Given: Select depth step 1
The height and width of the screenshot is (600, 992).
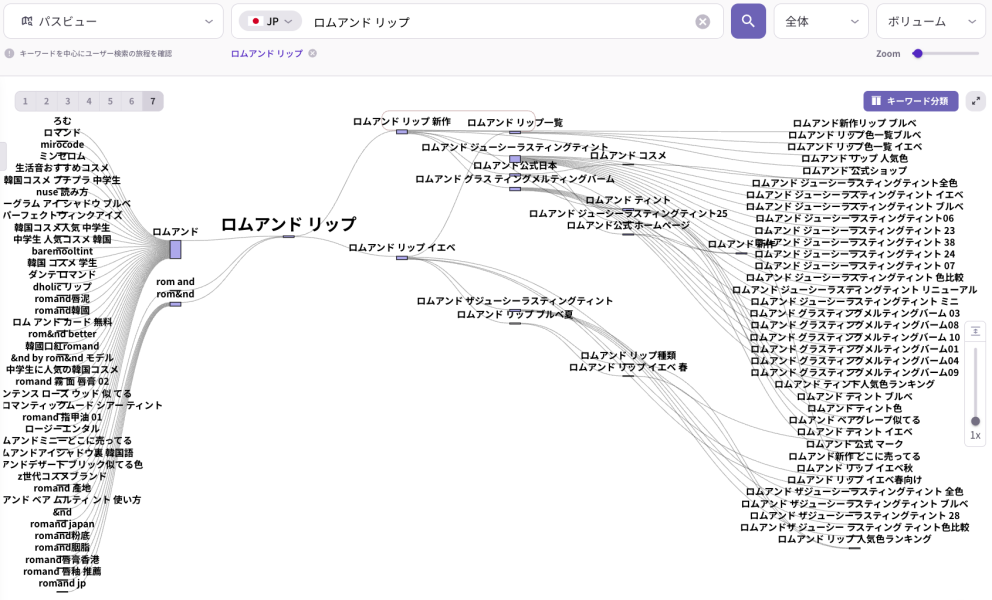Looking at the screenshot, I should [25, 101].
